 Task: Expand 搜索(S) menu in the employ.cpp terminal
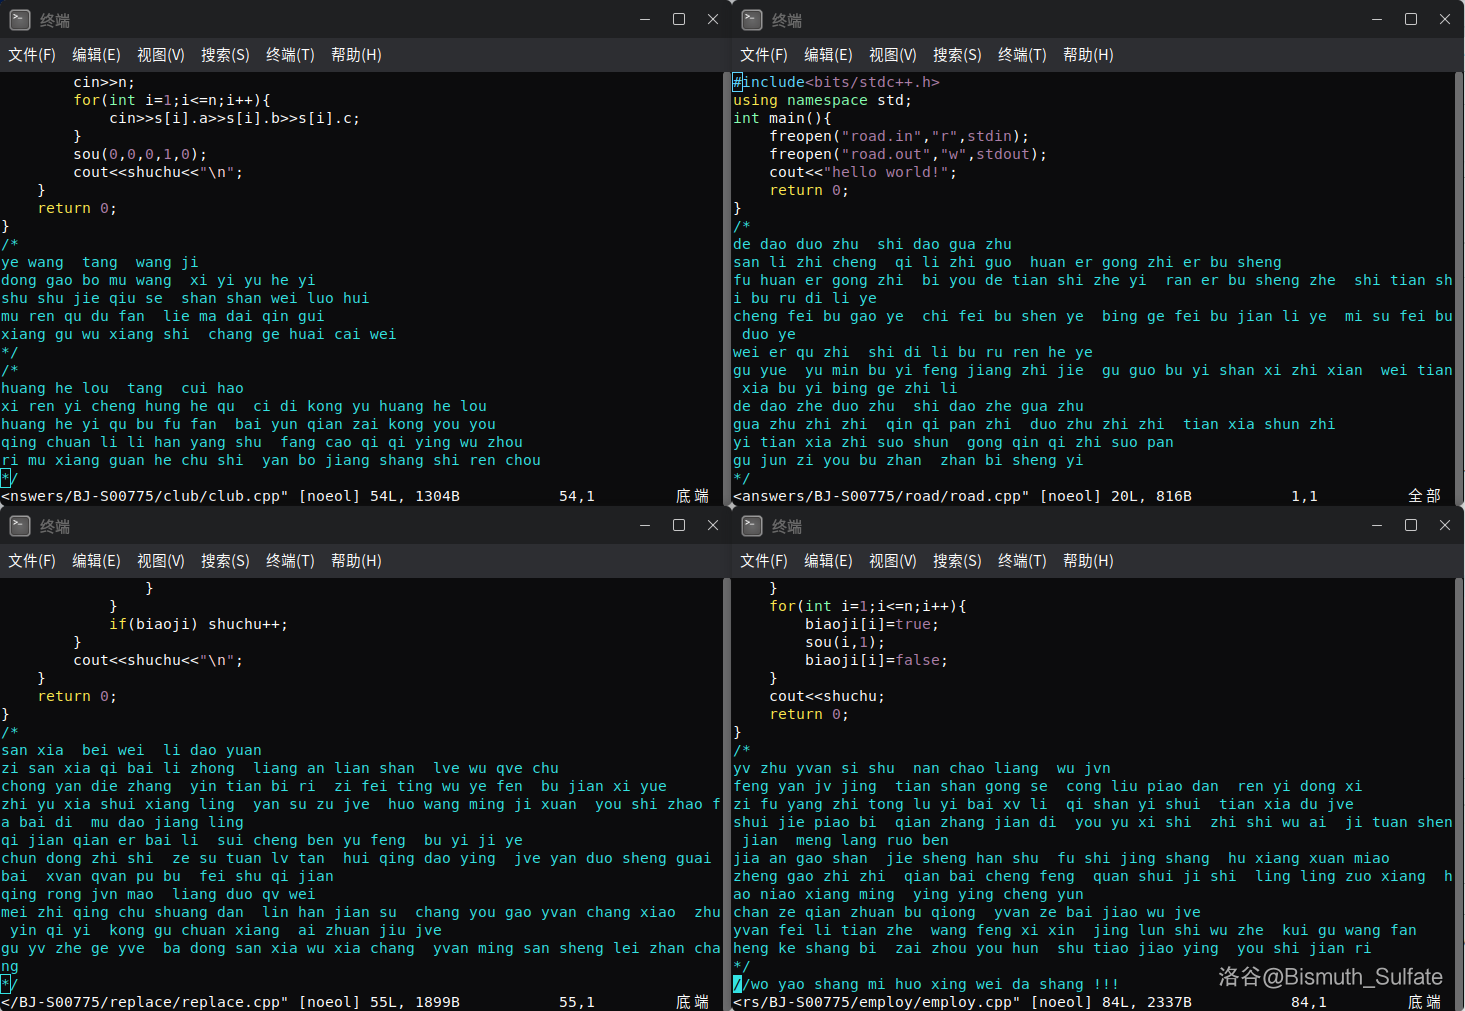[x=957, y=561]
